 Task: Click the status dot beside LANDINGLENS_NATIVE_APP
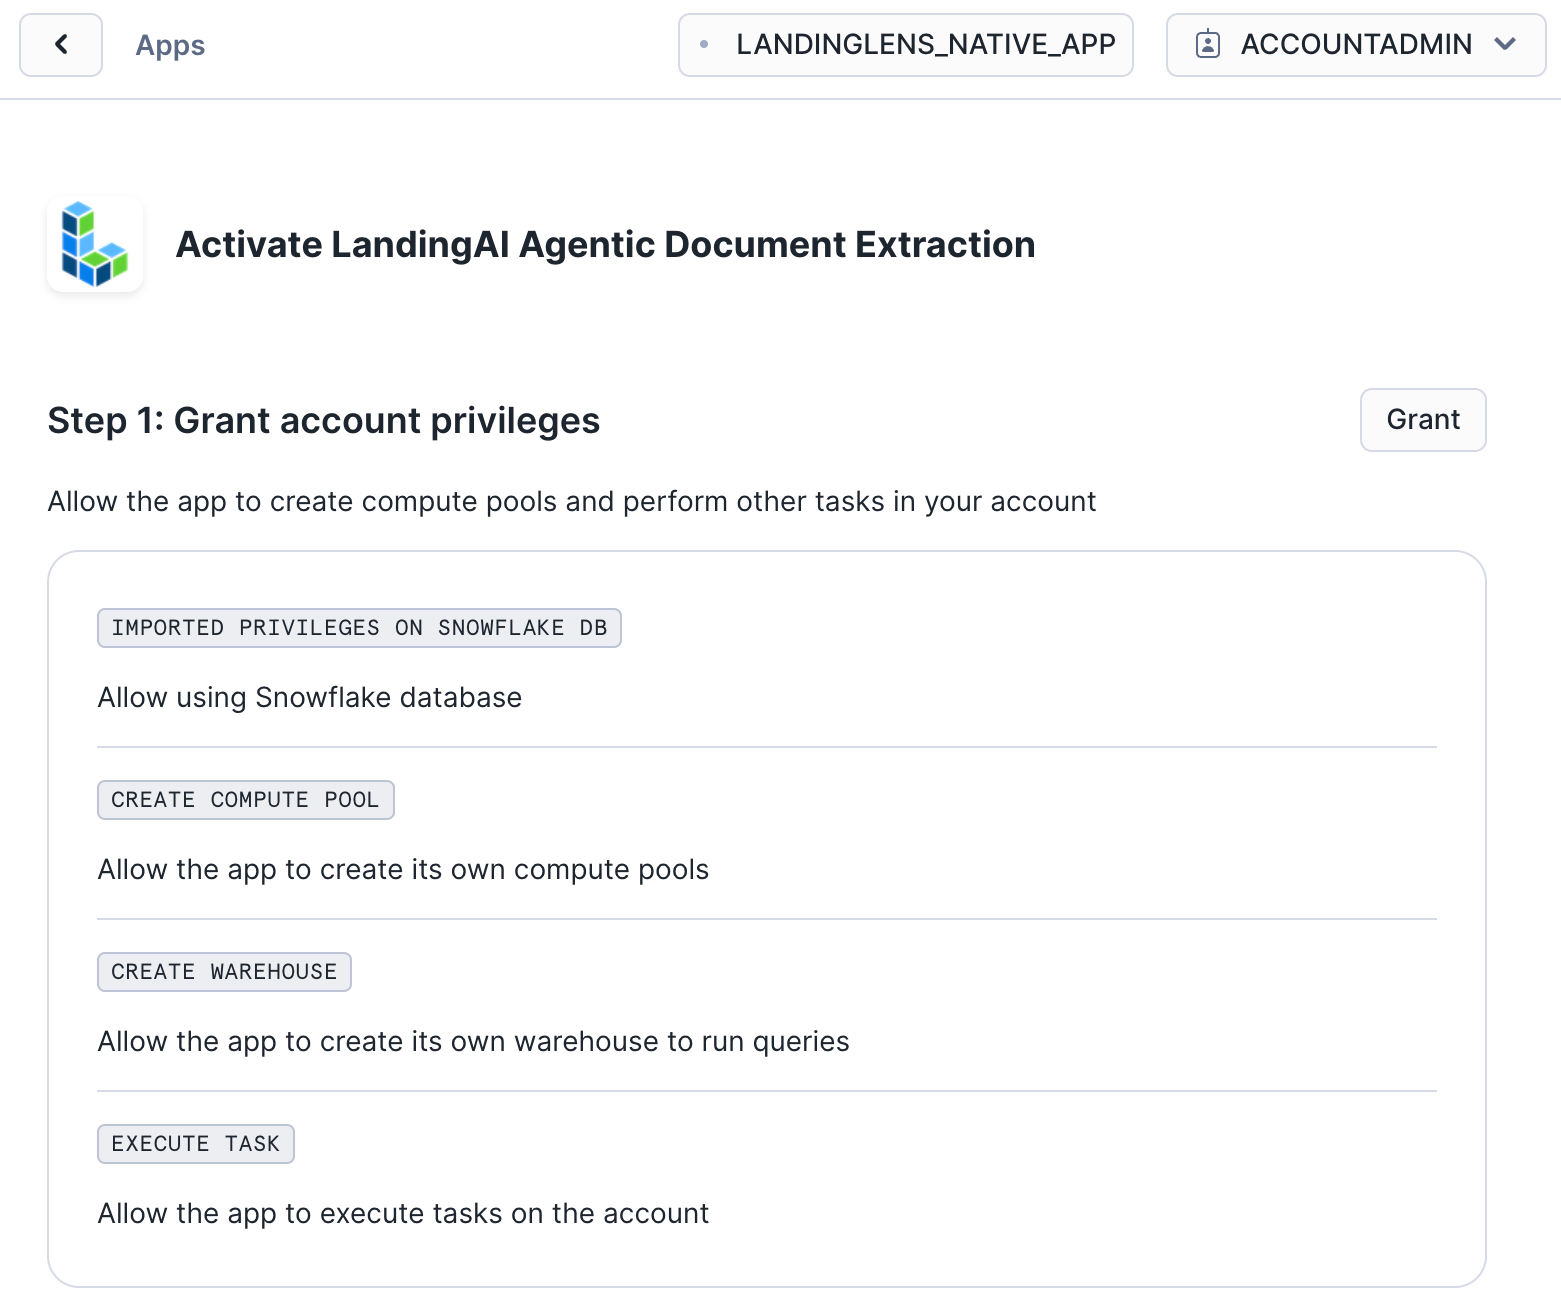tap(706, 44)
